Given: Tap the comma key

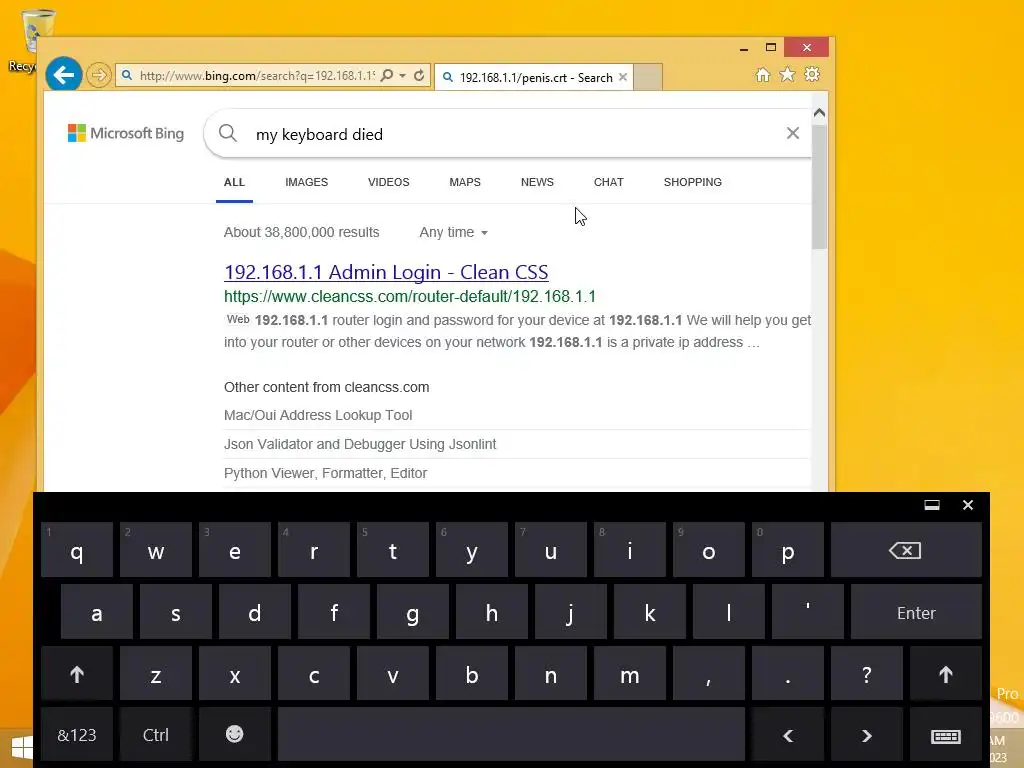Looking at the screenshot, I should point(709,674).
